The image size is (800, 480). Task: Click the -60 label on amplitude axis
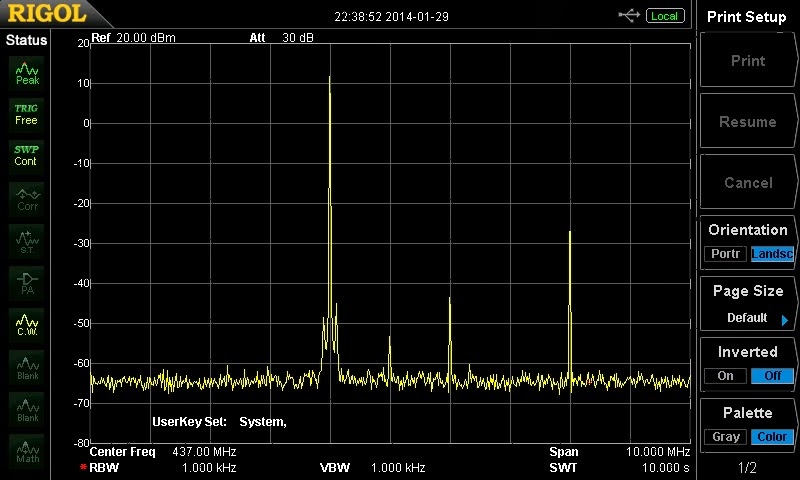click(82, 363)
